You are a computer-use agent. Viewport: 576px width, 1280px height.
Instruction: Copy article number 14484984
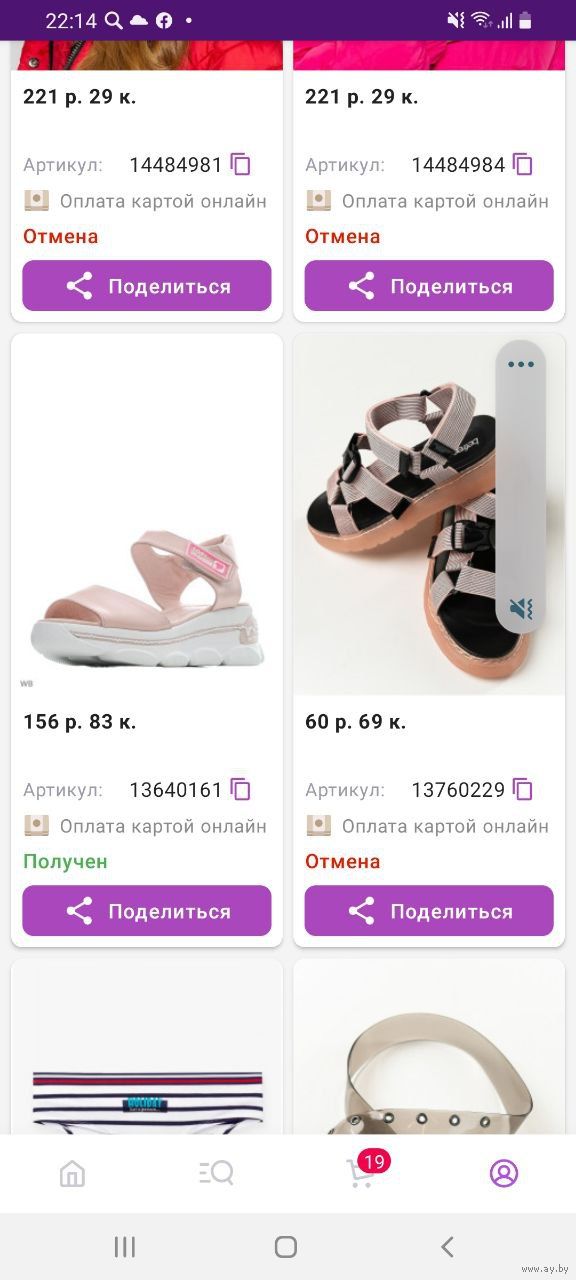[523, 164]
